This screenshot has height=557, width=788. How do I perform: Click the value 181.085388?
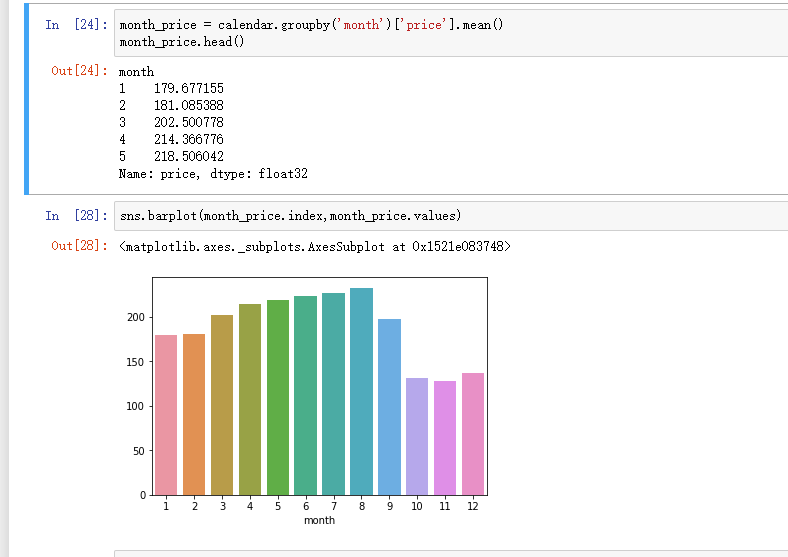[188, 106]
